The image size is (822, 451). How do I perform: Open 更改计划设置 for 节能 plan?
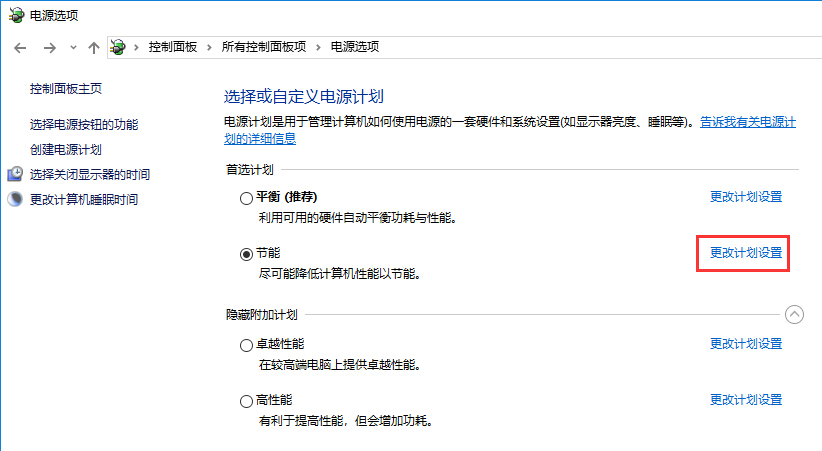[x=745, y=253]
